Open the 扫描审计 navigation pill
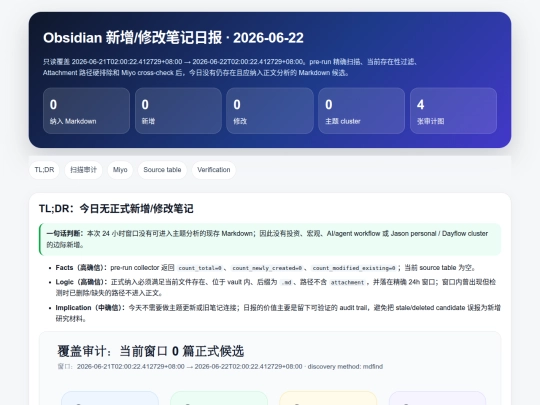This screenshot has height=405, width=540. pyautogui.click(x=83, y=170)
